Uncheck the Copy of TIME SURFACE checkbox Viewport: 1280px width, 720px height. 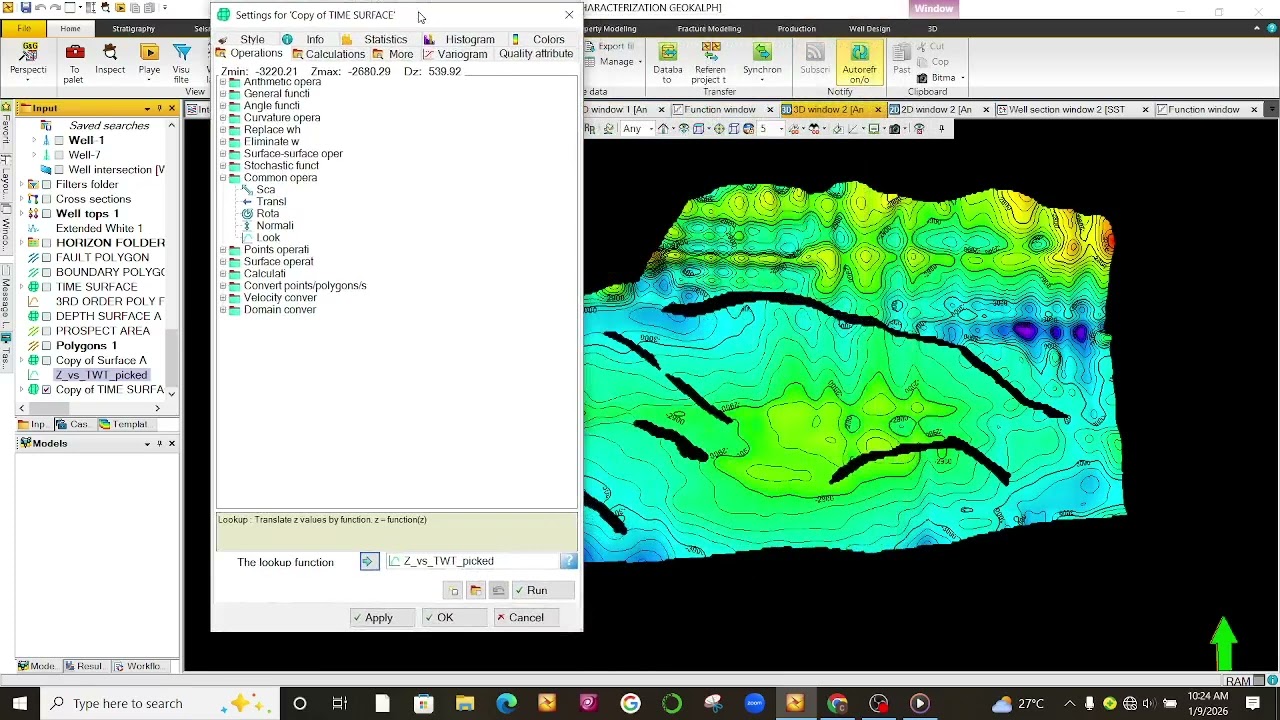click(46, 390)
